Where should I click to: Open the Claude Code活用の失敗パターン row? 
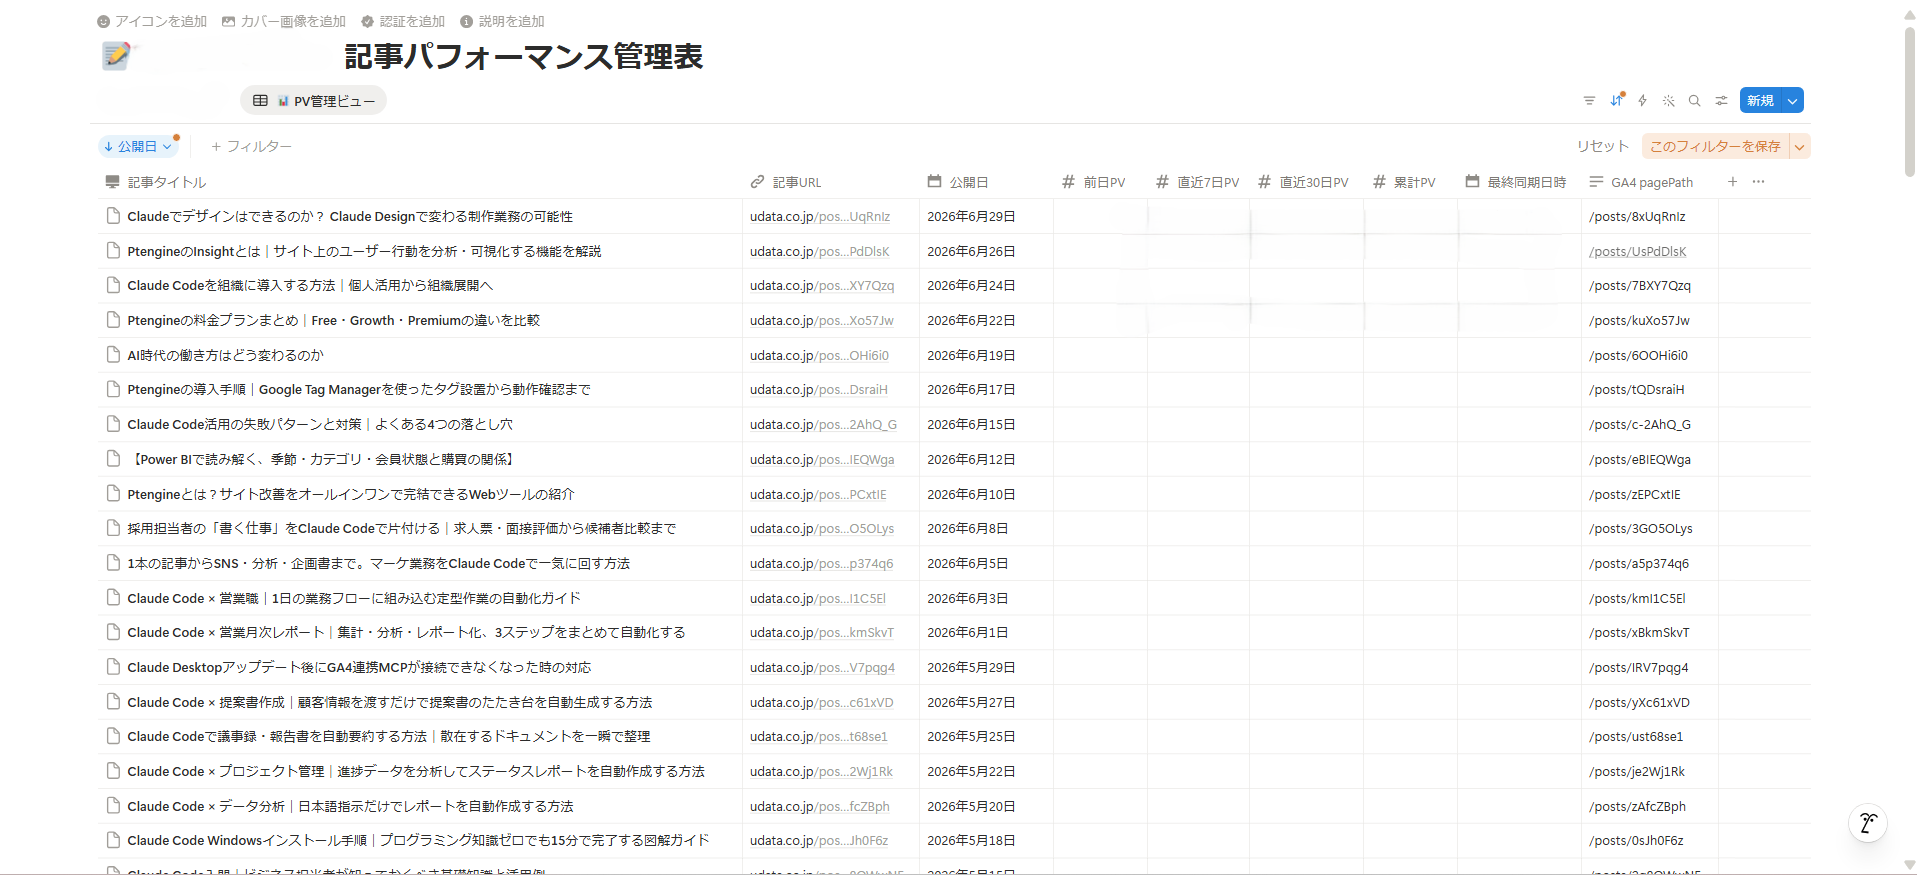(320, 424)
